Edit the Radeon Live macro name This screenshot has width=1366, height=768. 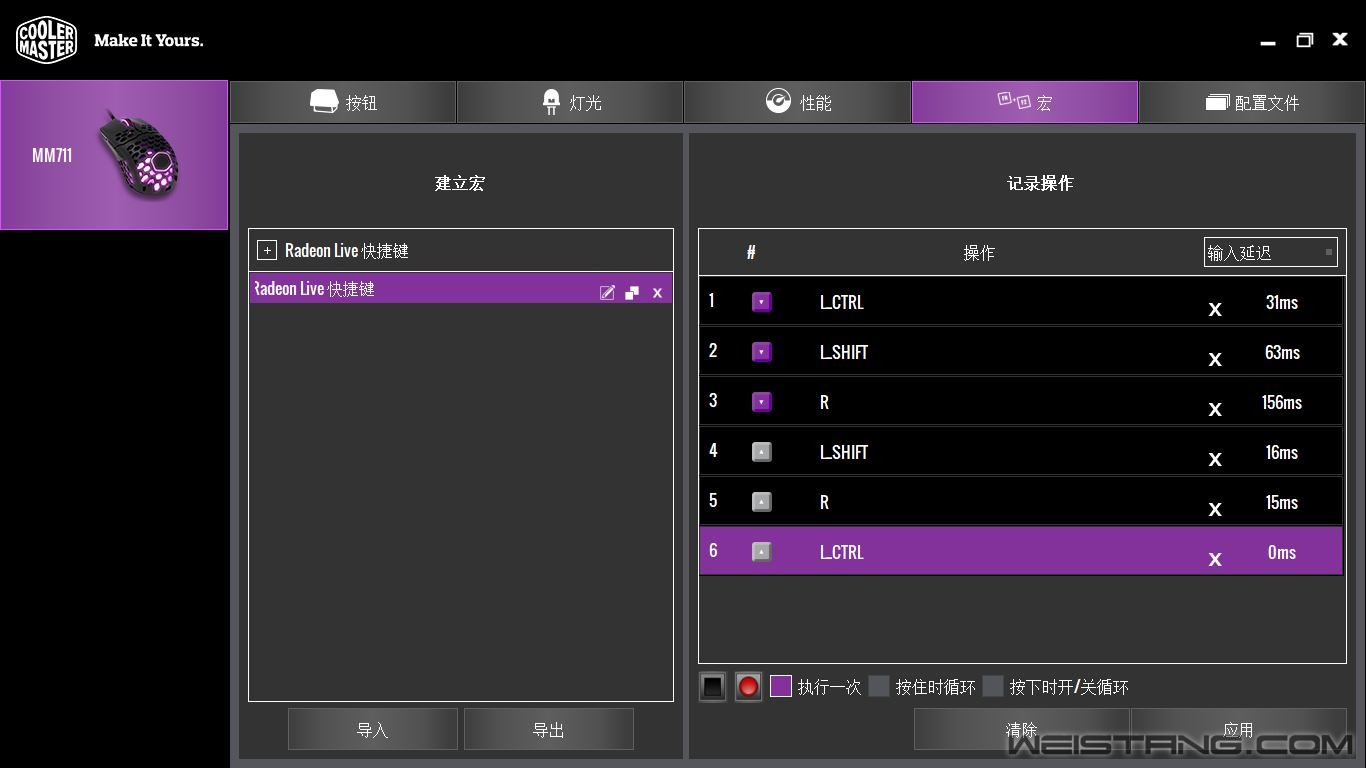[607, 292]
